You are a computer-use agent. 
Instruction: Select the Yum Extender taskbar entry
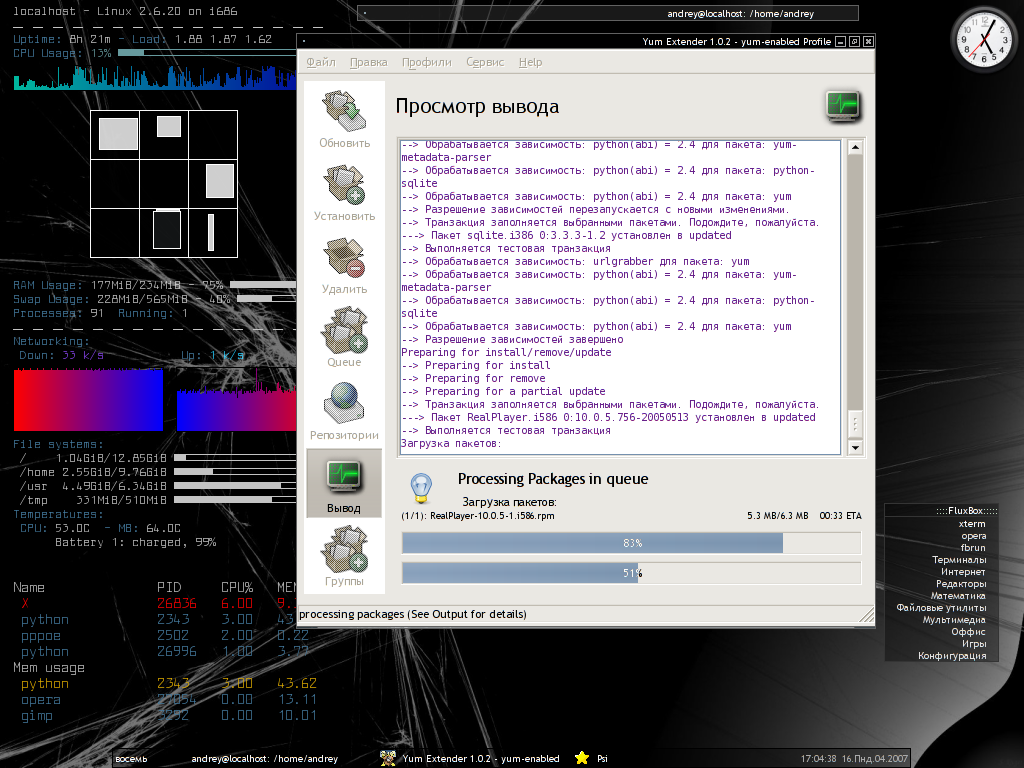pyautogui.click(x=481, y=758)
